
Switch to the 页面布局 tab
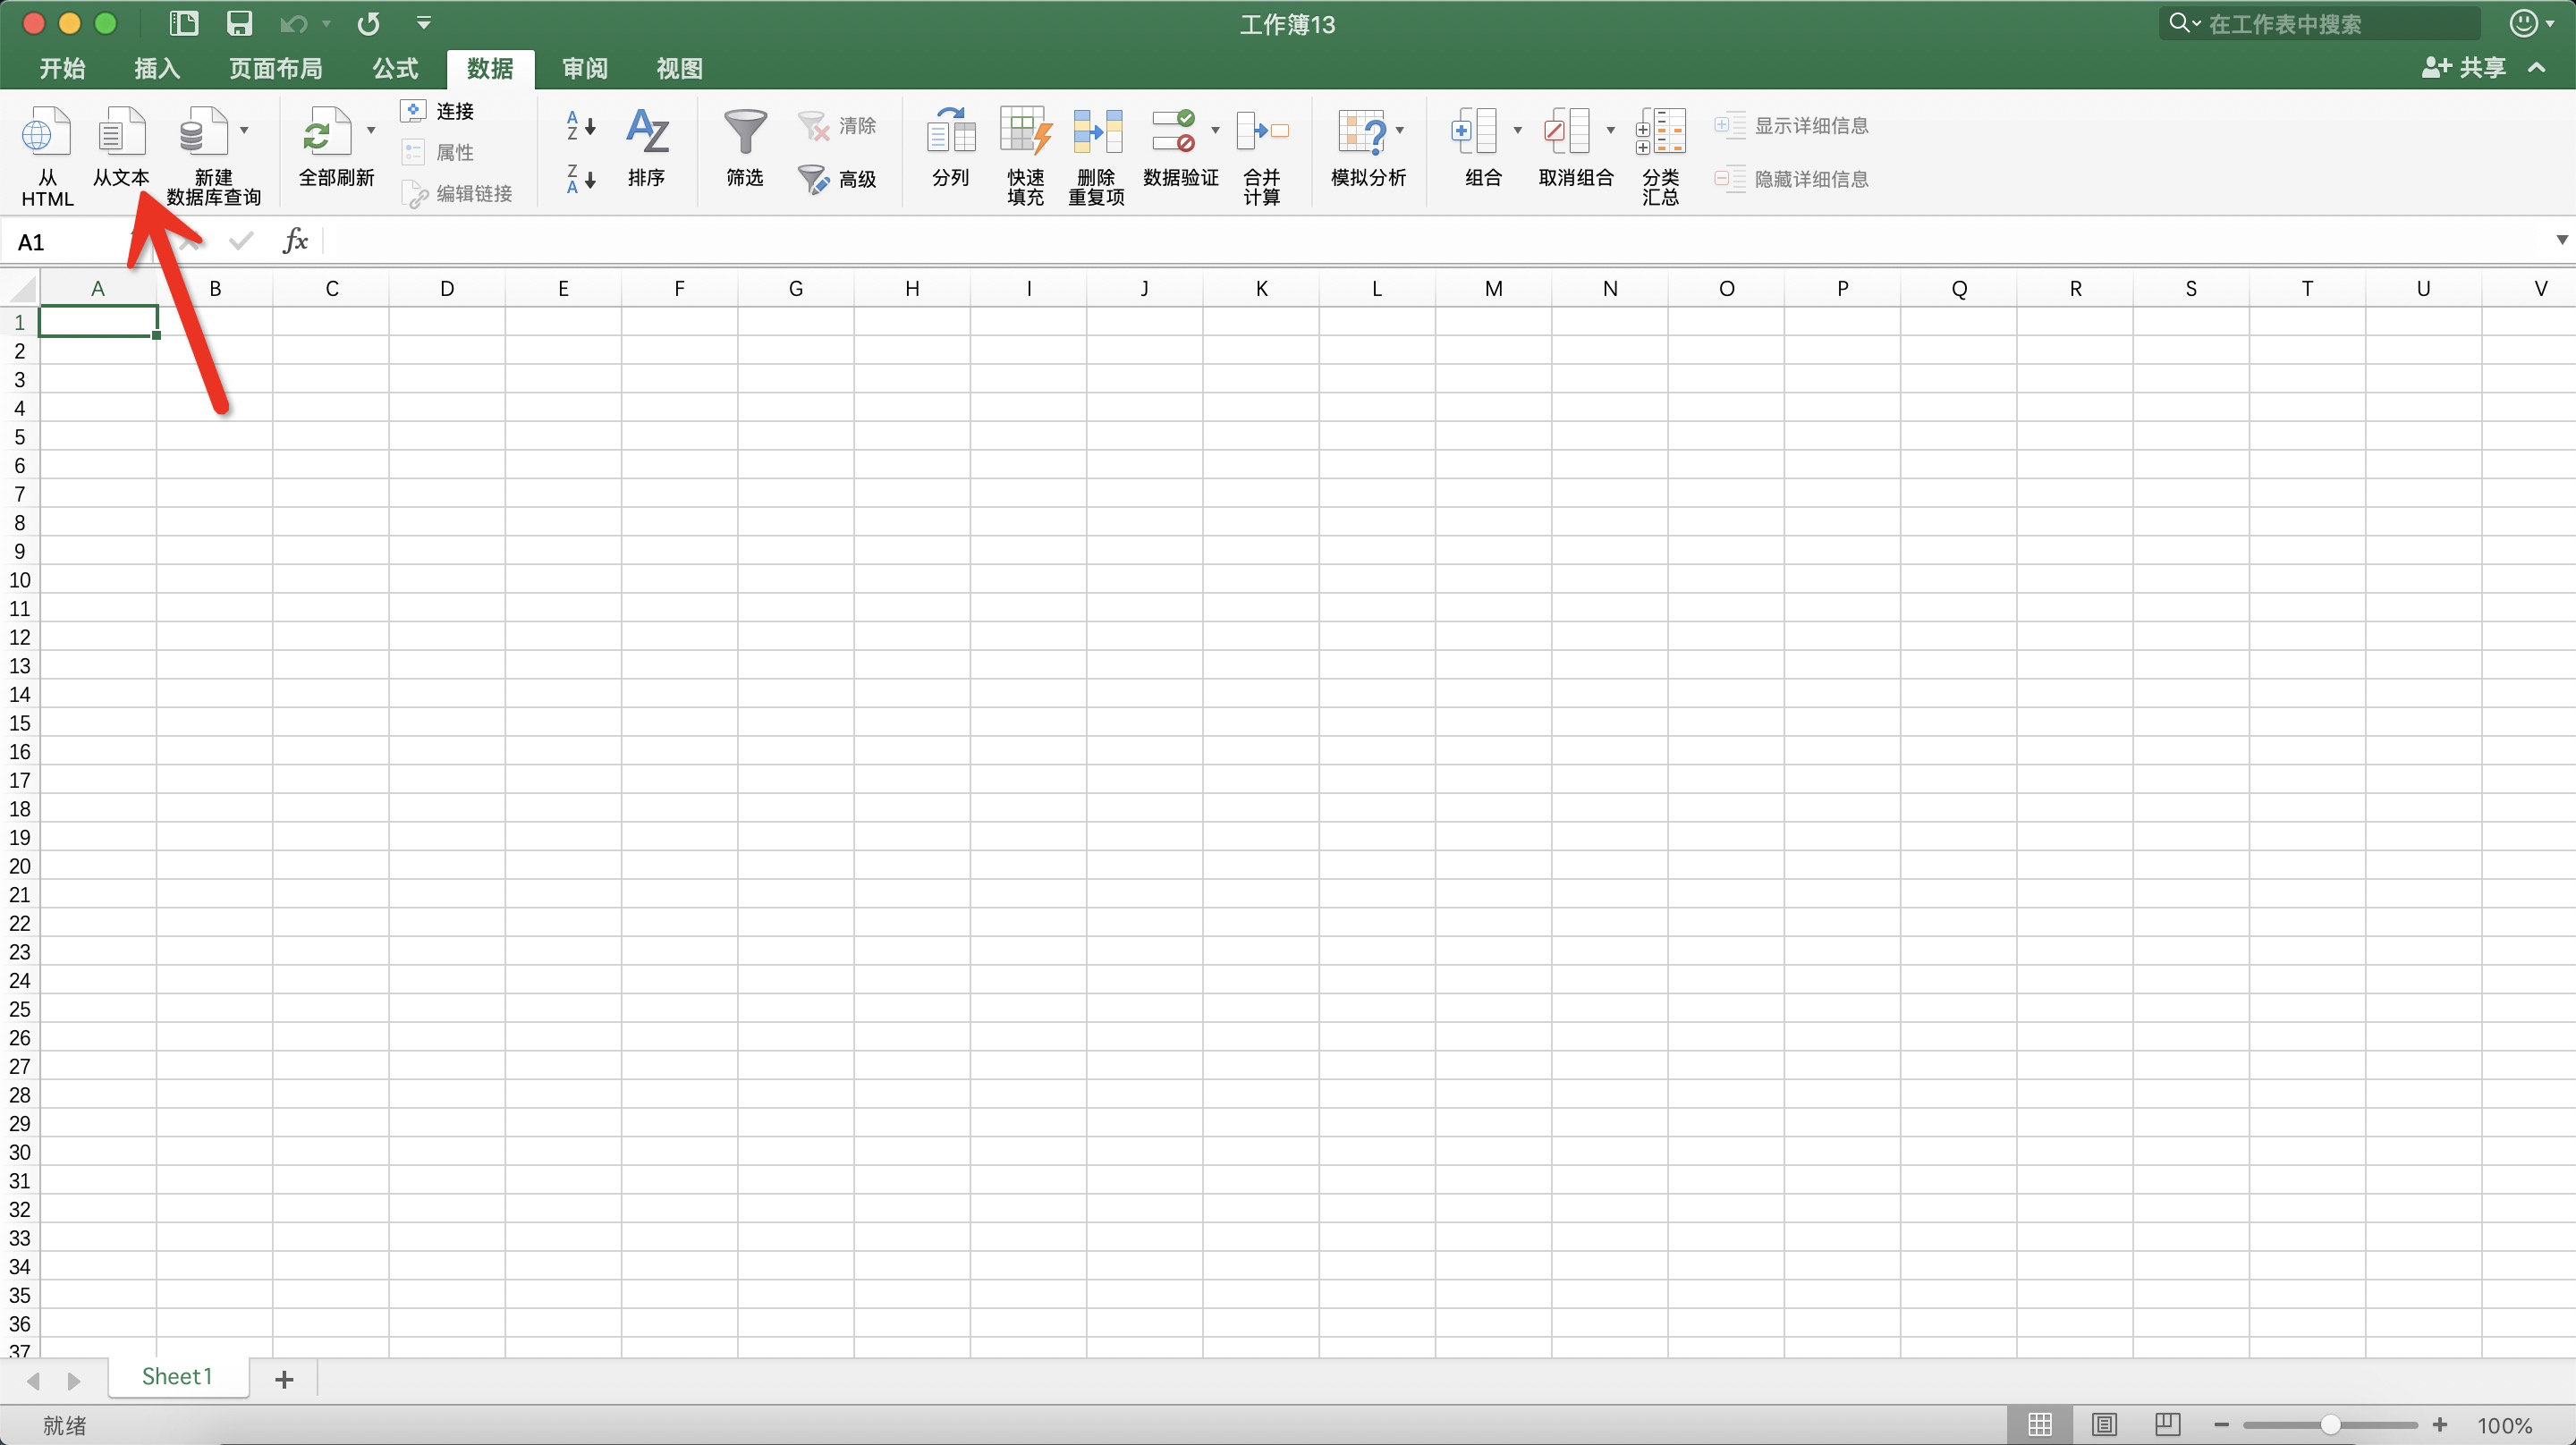pos(275,68)
